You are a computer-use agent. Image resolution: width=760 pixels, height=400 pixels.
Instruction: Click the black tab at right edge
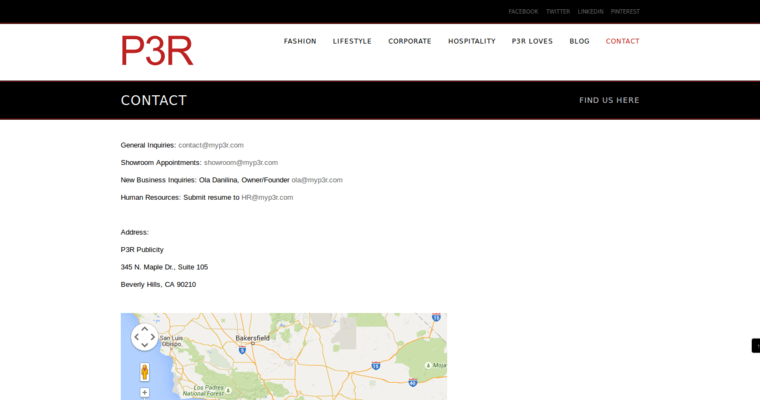point(756,346)
